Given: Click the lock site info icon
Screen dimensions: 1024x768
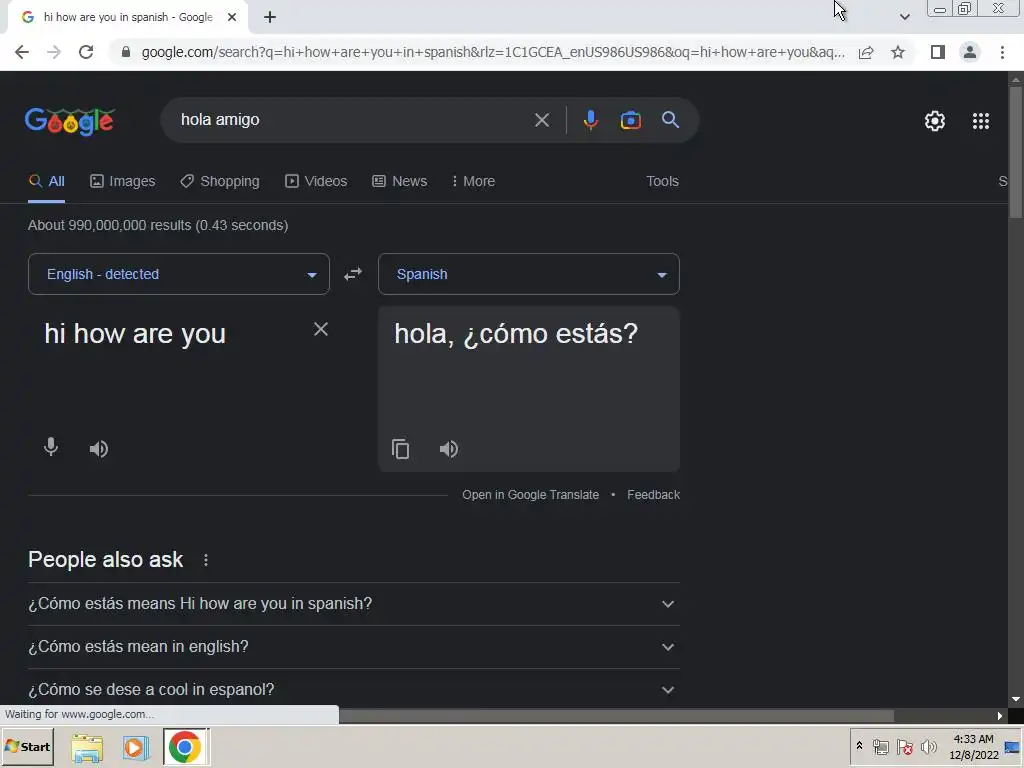Looking at the screenshot, I should 126,52.
